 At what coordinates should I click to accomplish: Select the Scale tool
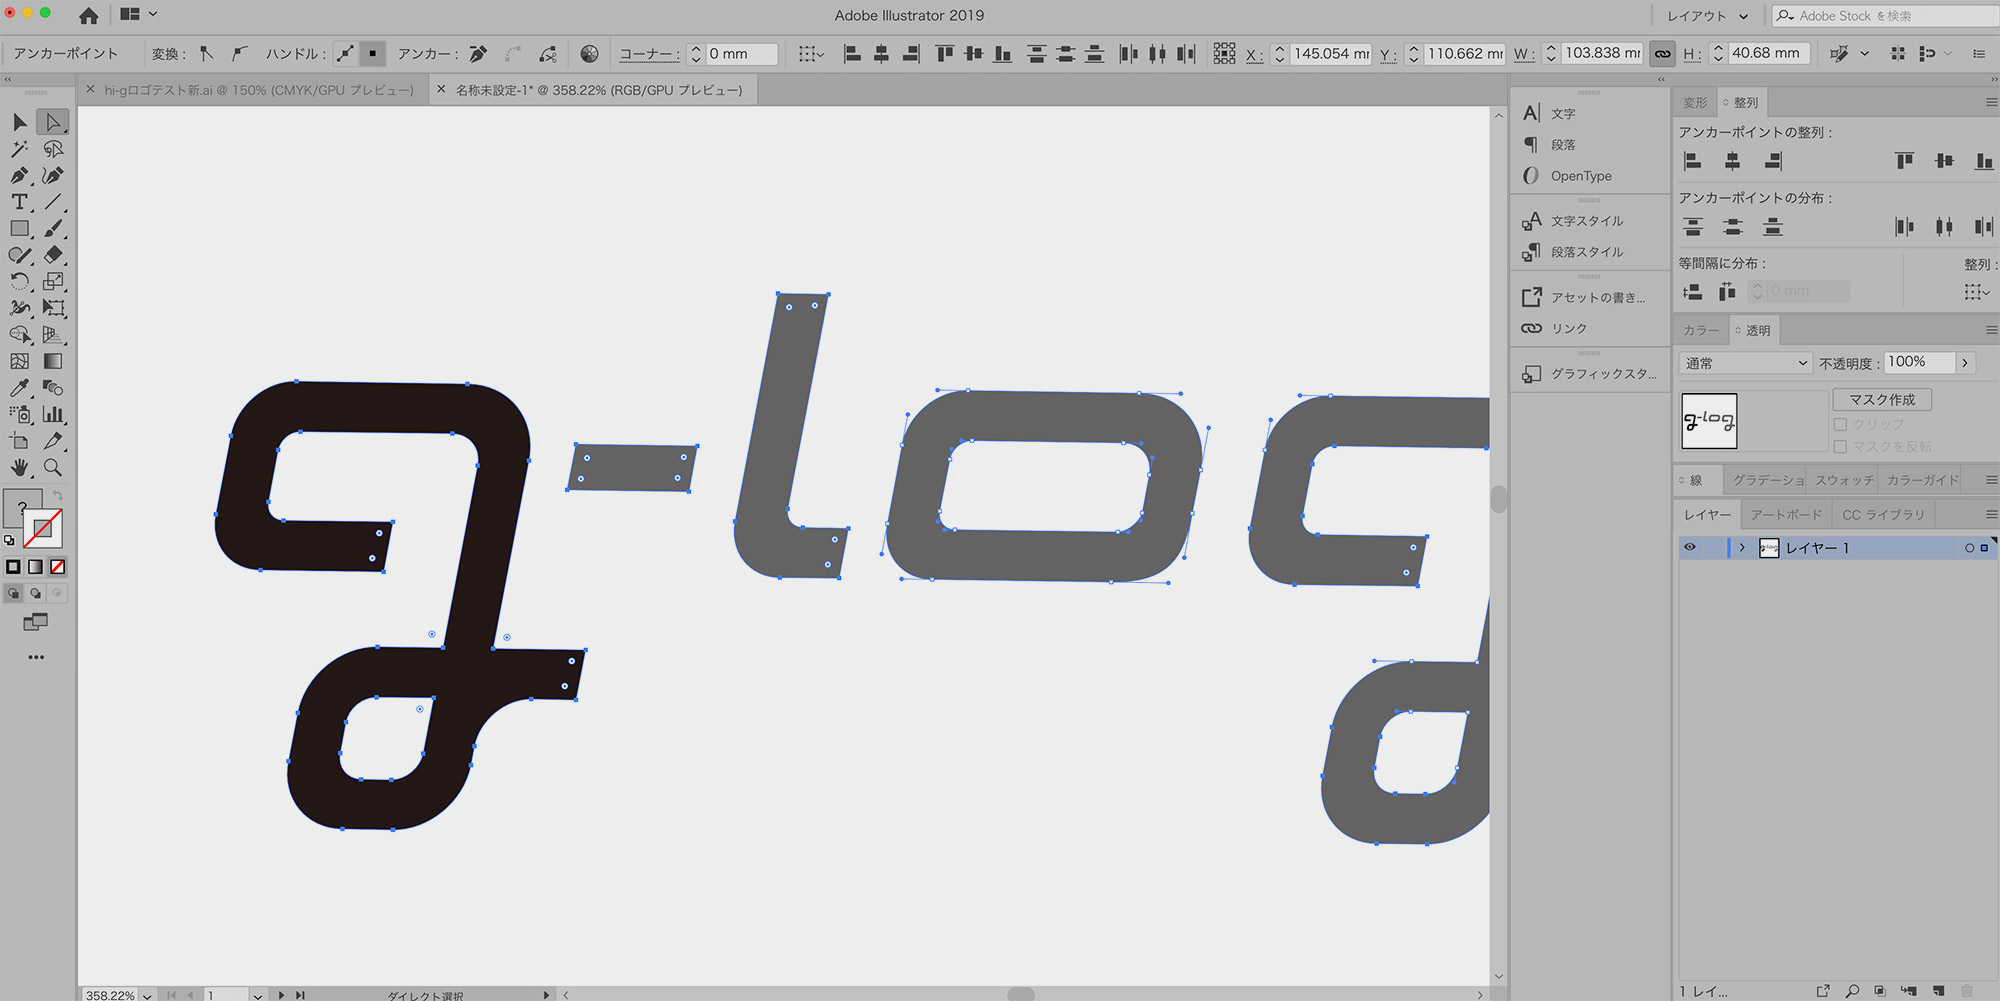pyautogui.click(x=53, y=282)
